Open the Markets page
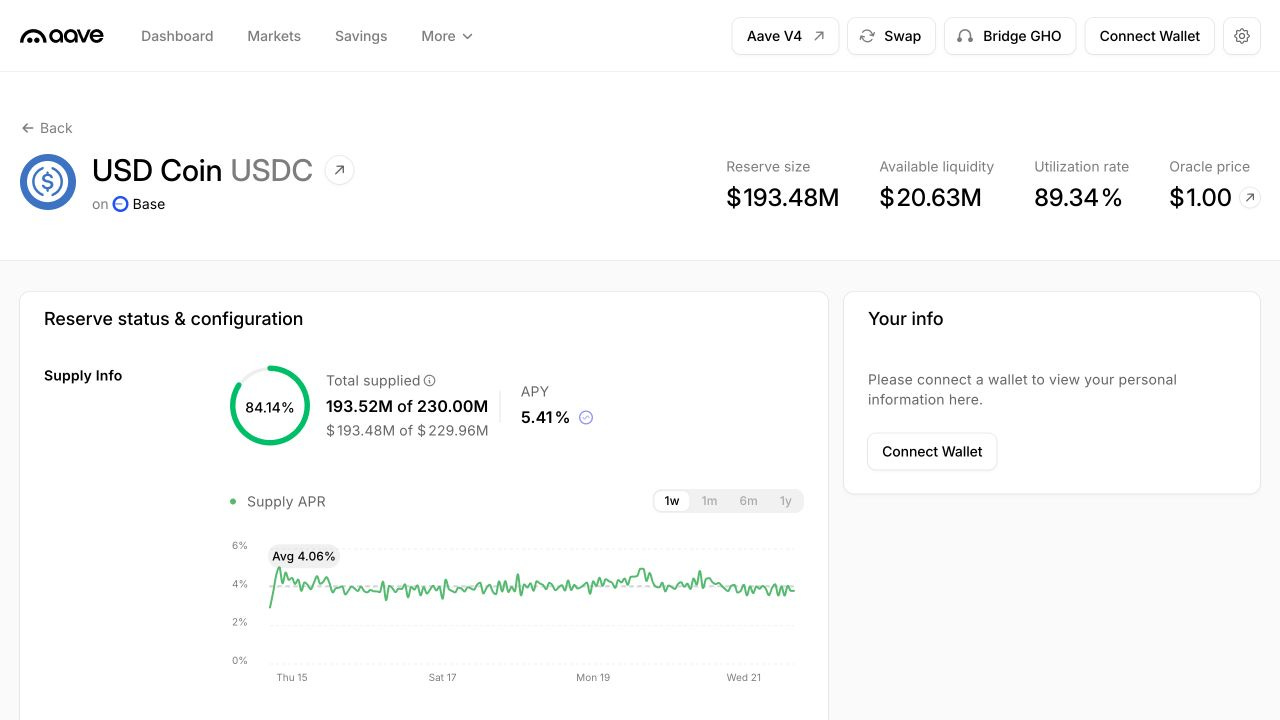 [x=274, y=36]
